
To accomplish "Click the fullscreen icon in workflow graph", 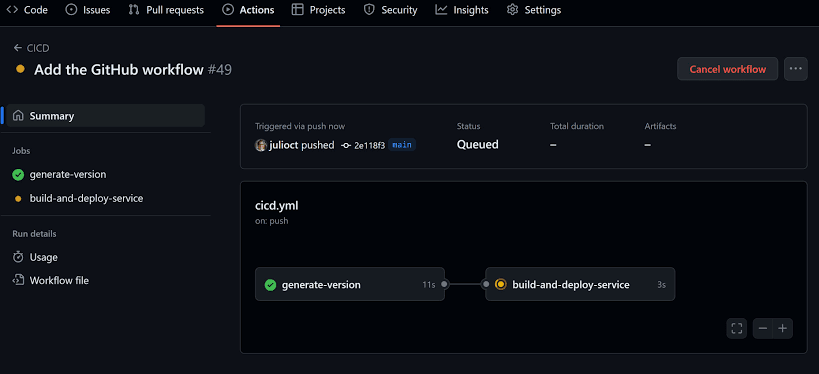I will pyautogui.click(x=736, y=329).
